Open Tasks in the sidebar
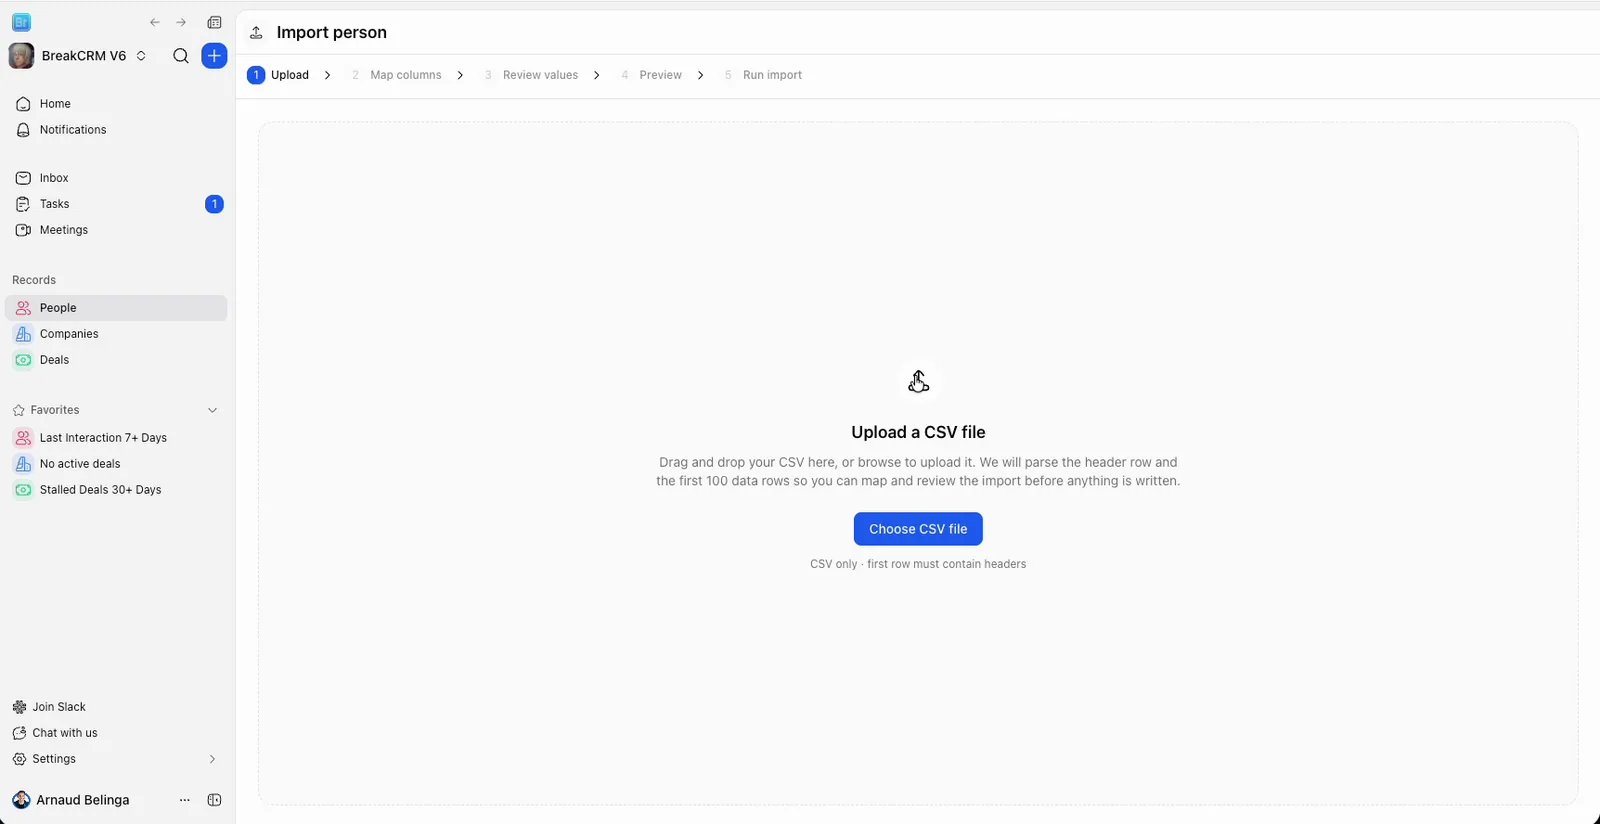Viewport: 1600px width, 824px height. tap(116, 204)
